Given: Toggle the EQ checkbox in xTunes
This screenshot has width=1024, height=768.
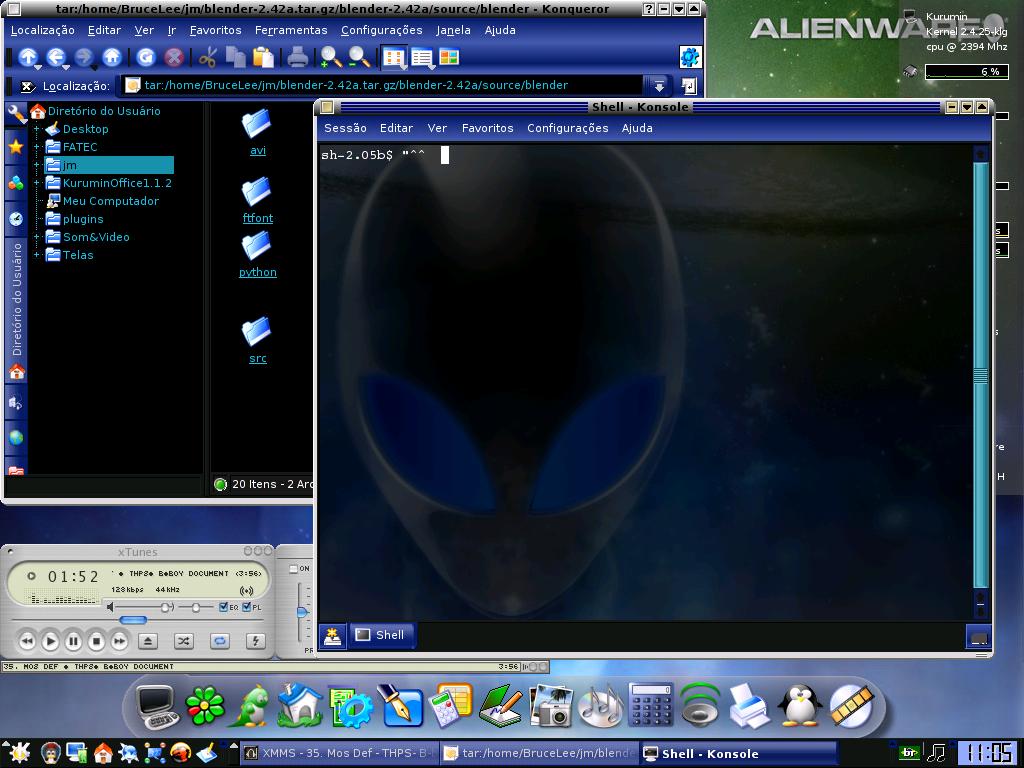Looking at the screenshot, I should tap(223, 607).
